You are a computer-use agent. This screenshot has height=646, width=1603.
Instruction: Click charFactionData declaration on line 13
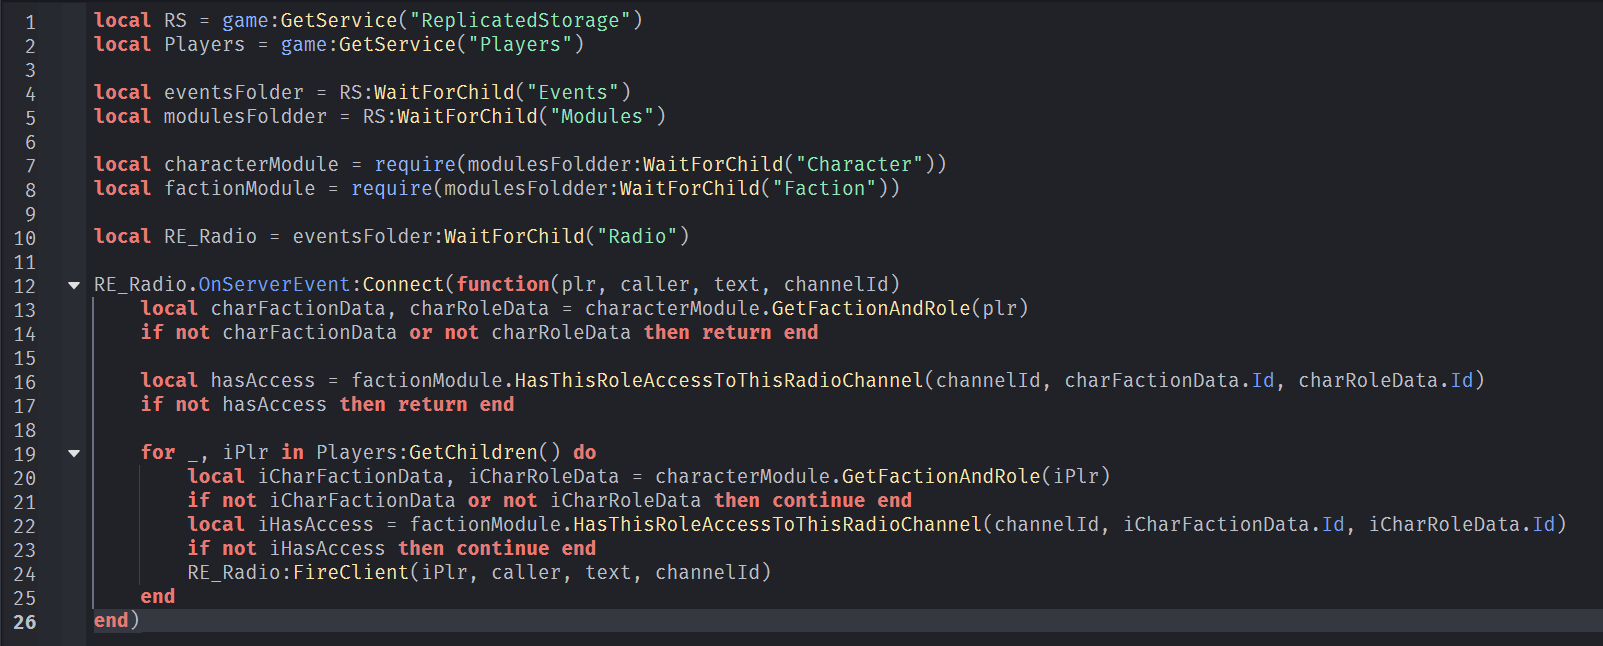coord(298,308)
